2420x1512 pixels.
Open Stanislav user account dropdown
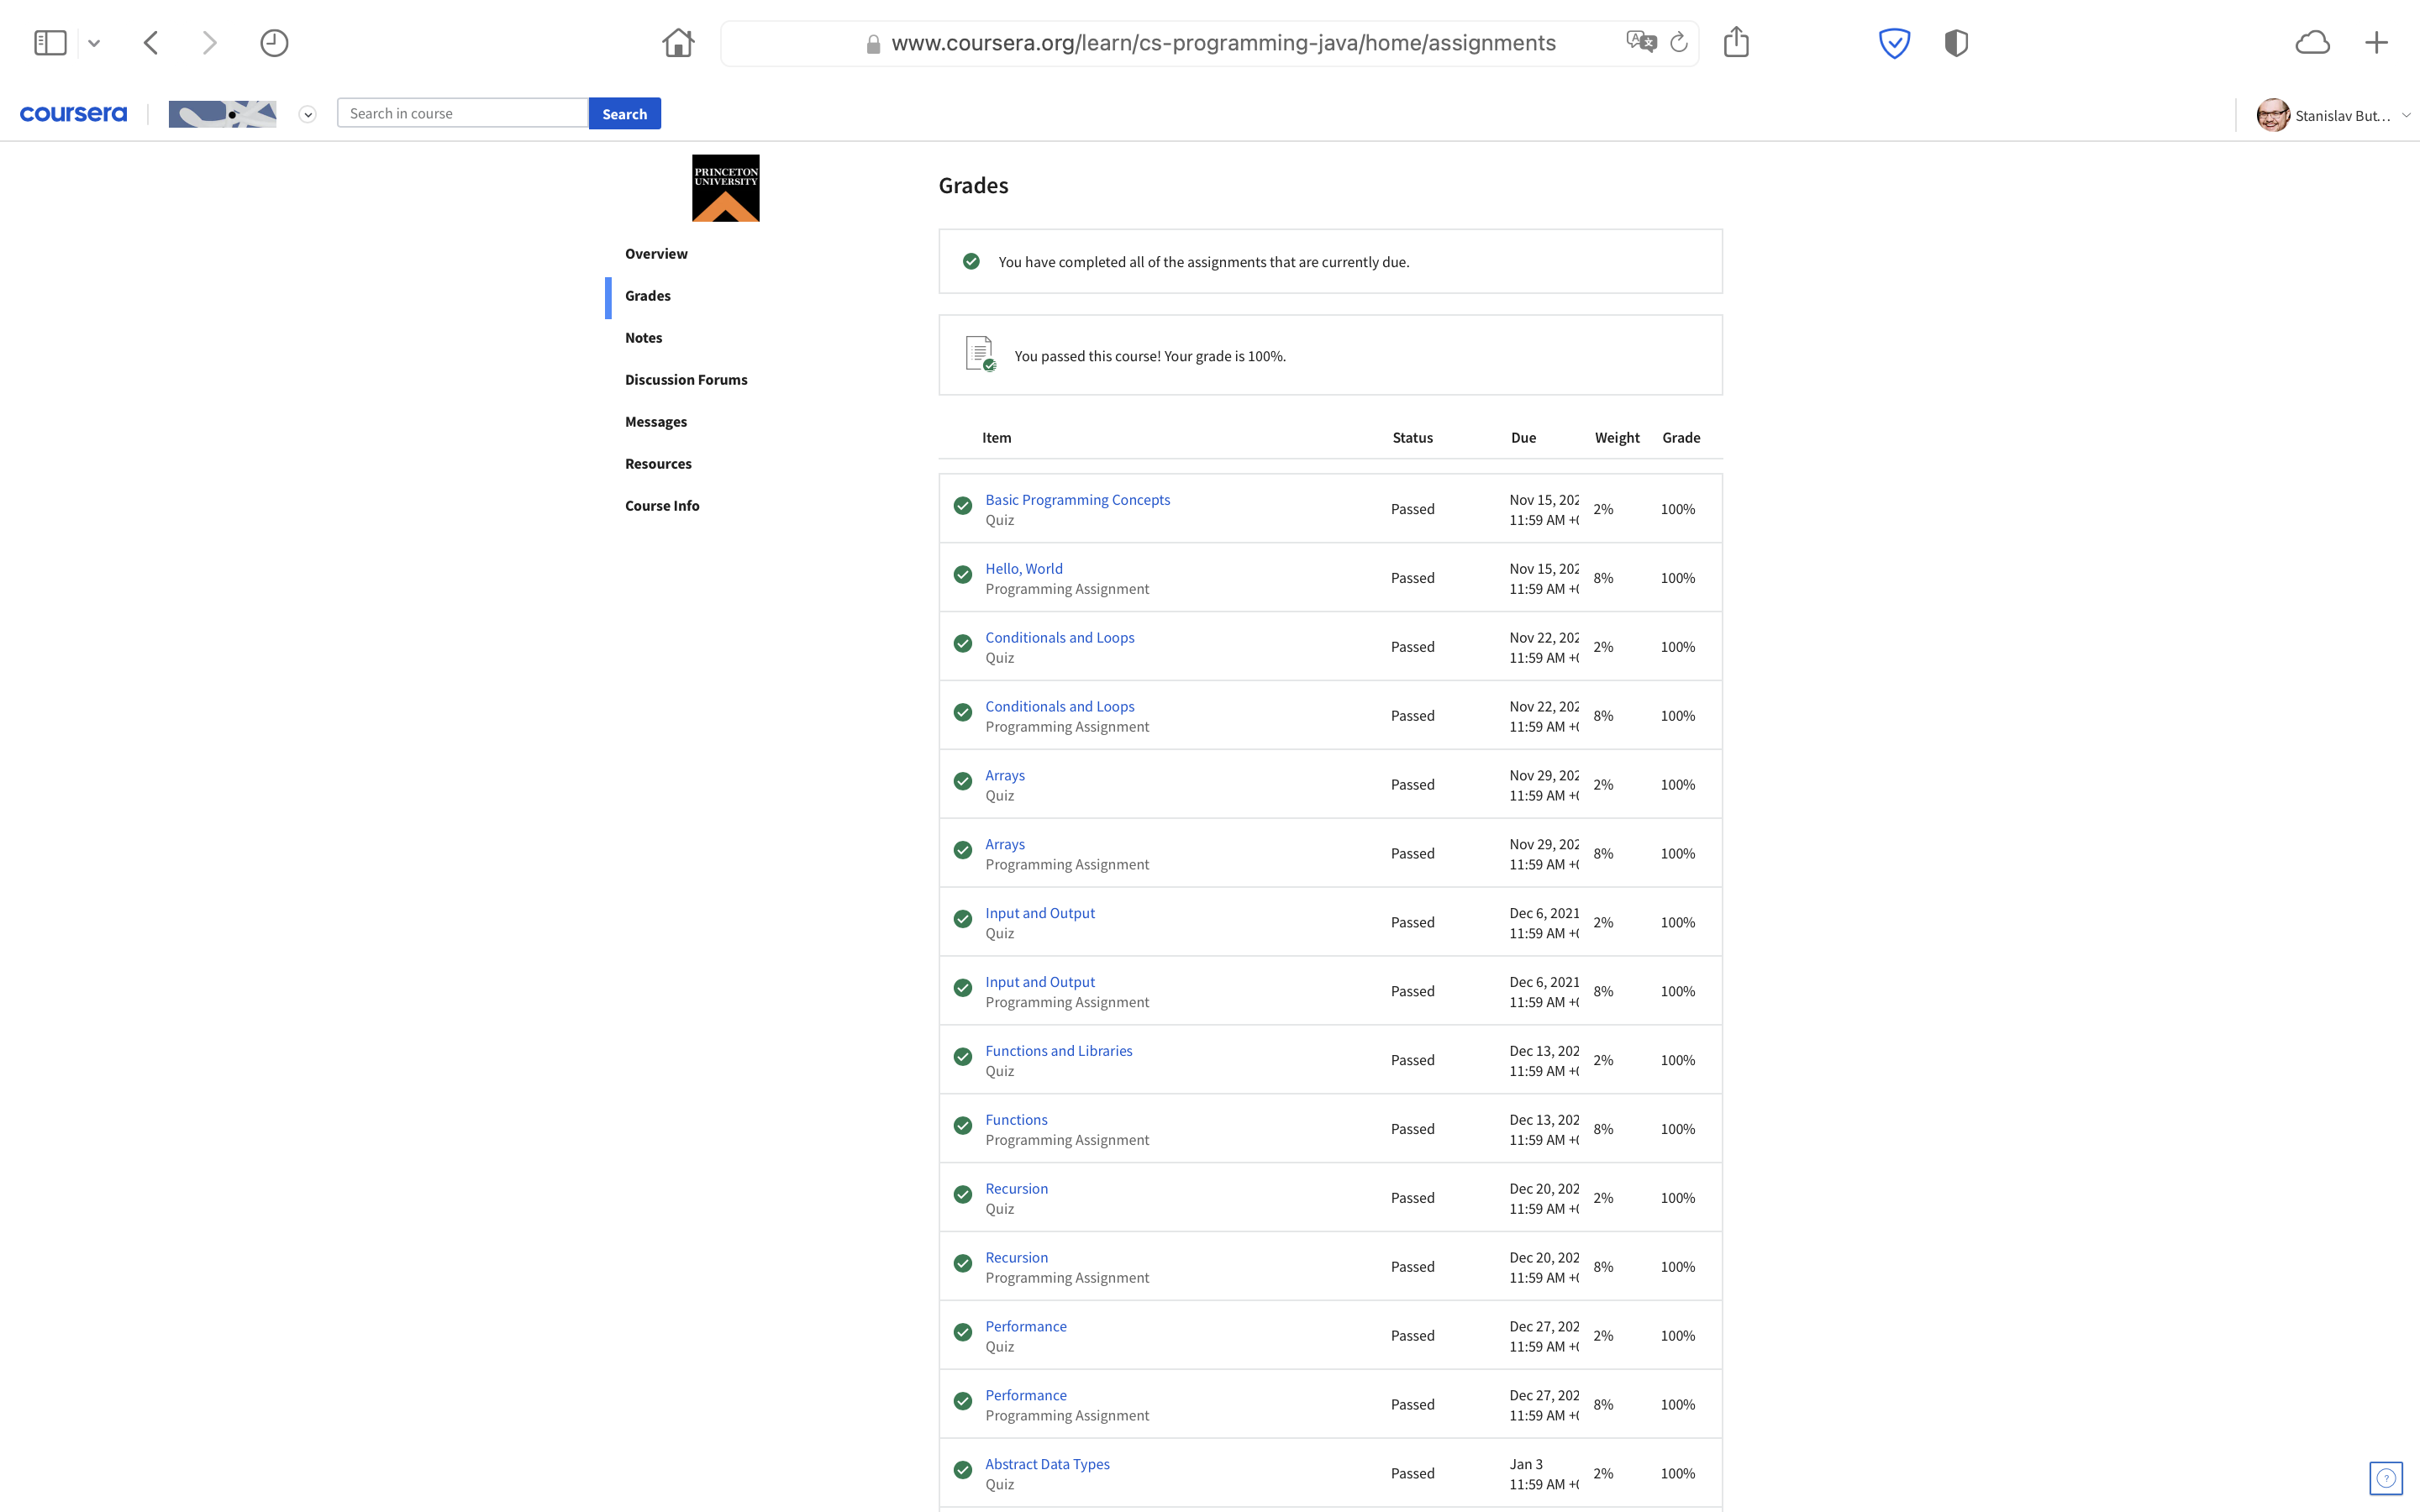click(2334, 116)
